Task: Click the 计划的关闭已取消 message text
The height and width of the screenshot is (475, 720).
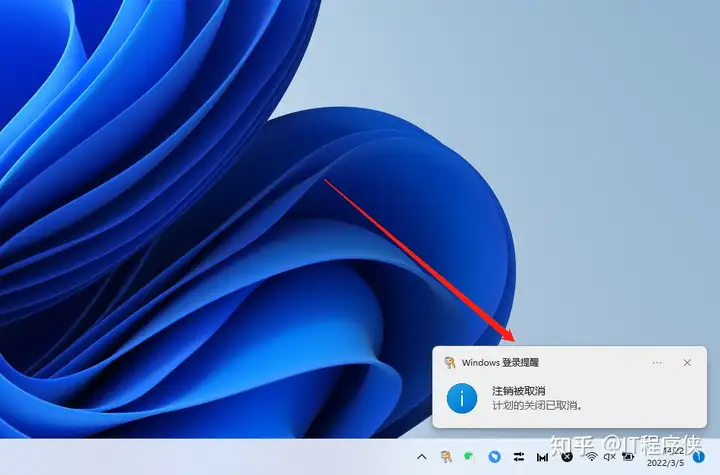Action: pos(537,406)
